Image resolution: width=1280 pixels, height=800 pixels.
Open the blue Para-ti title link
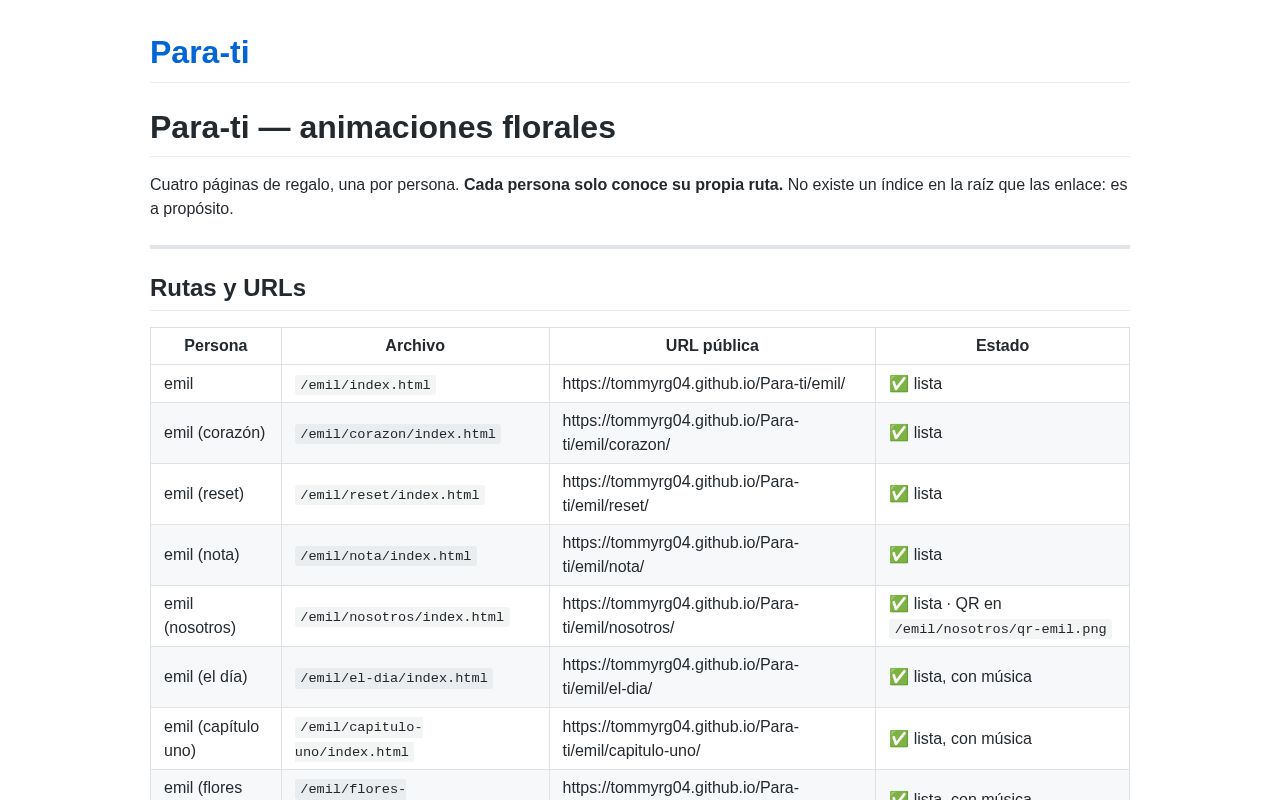click(x=199, y=52)
